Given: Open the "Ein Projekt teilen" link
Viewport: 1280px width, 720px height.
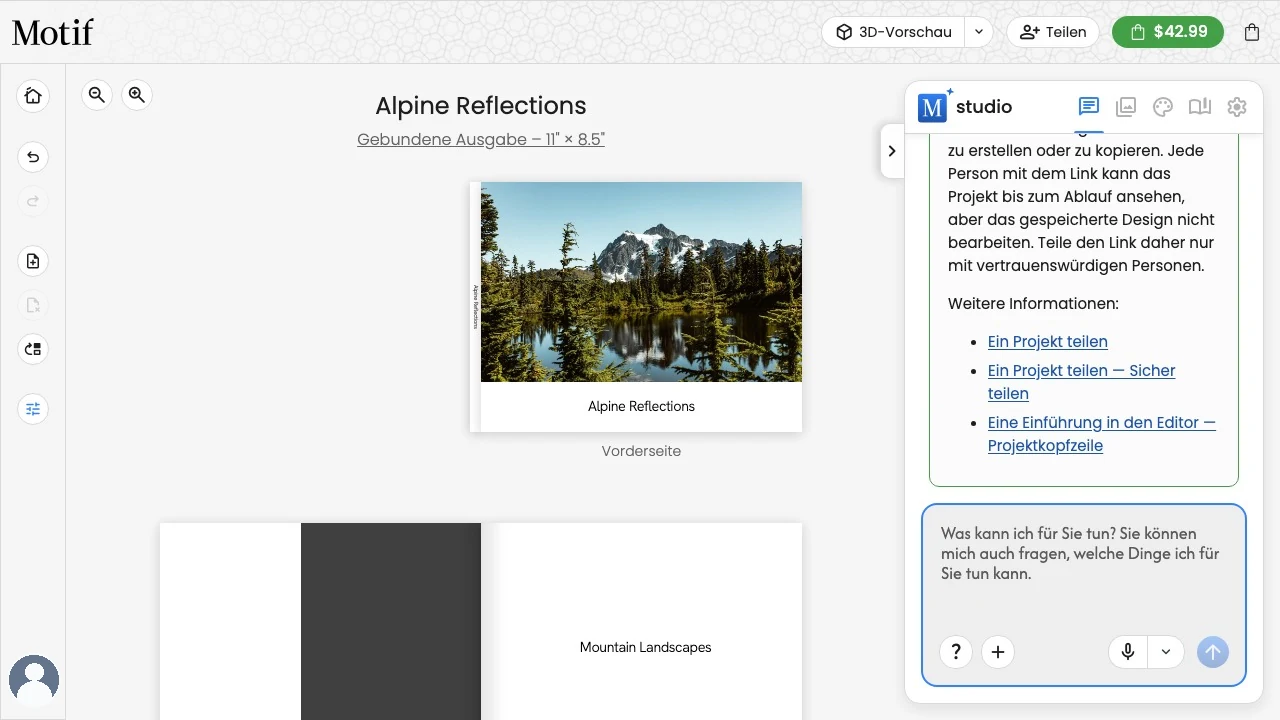Looking at the screenshot, I should tap(1047, 341).
